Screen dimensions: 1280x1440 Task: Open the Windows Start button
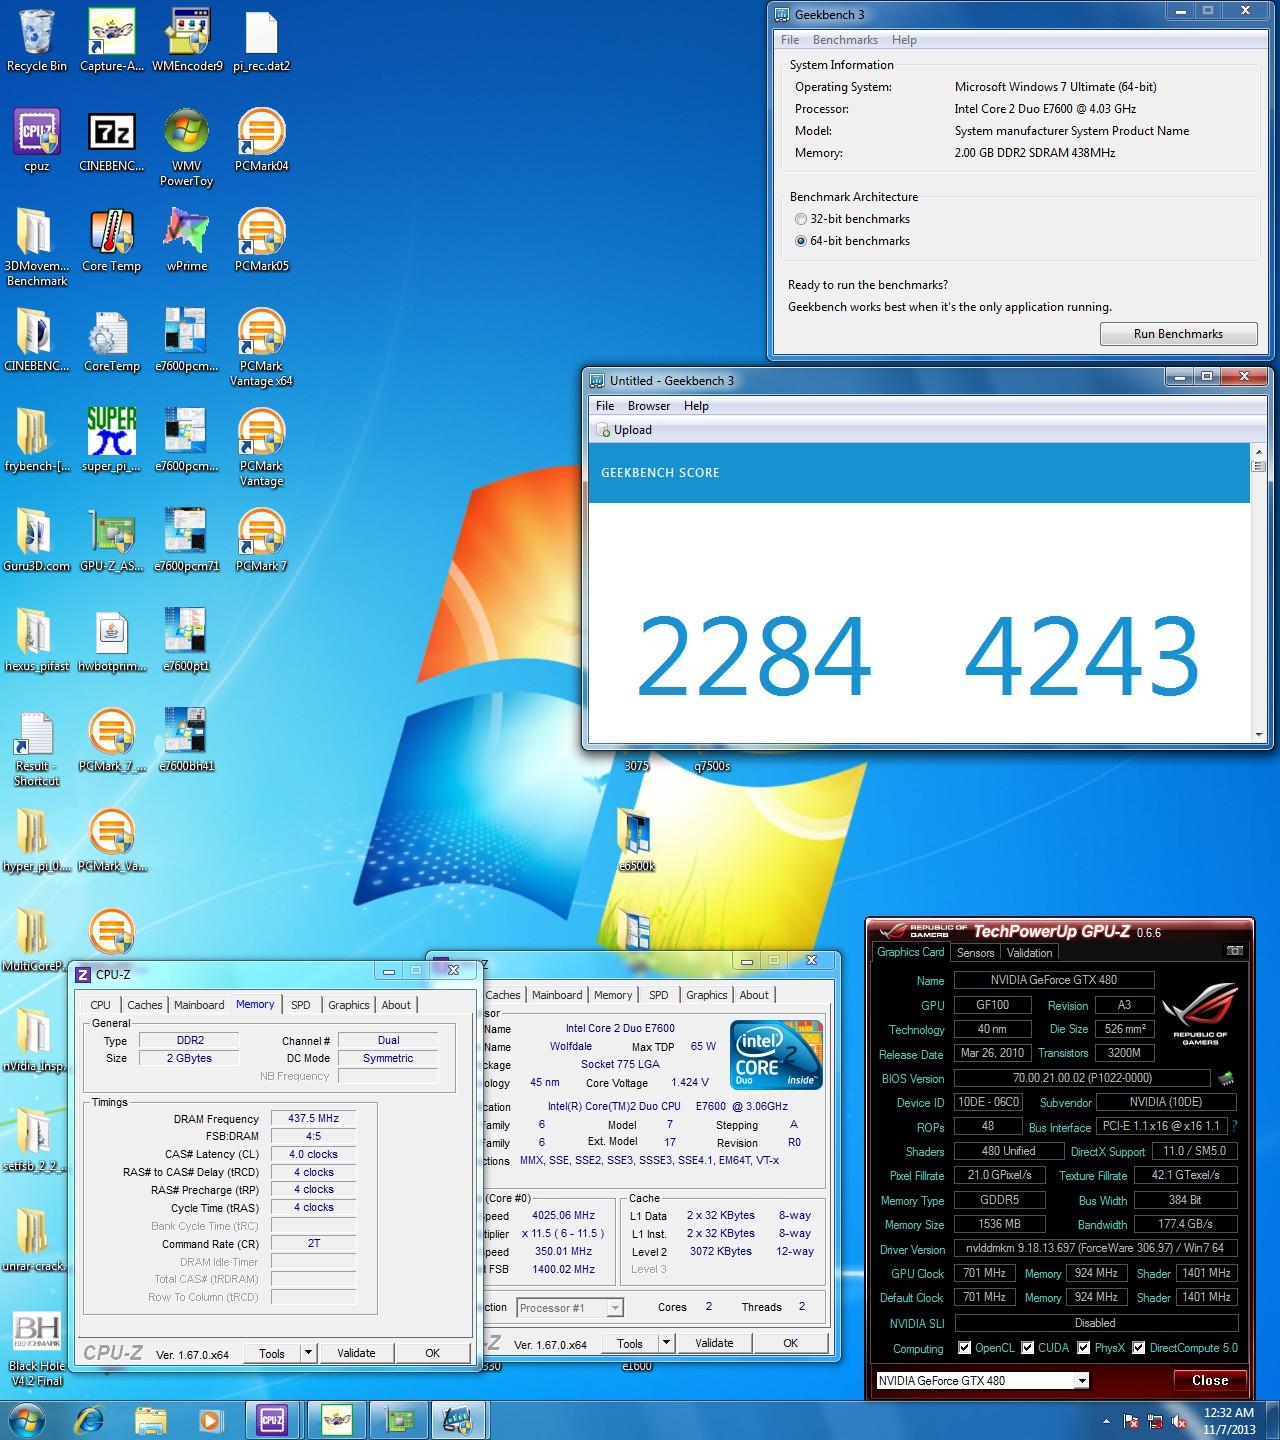click(x=26, y=1419)
